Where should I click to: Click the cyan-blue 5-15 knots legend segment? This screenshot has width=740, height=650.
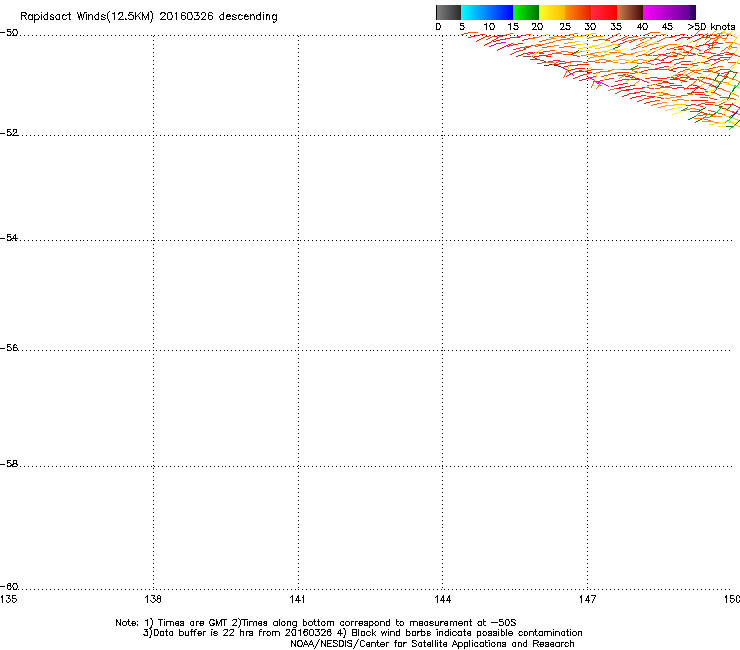[x=487, y=12]
